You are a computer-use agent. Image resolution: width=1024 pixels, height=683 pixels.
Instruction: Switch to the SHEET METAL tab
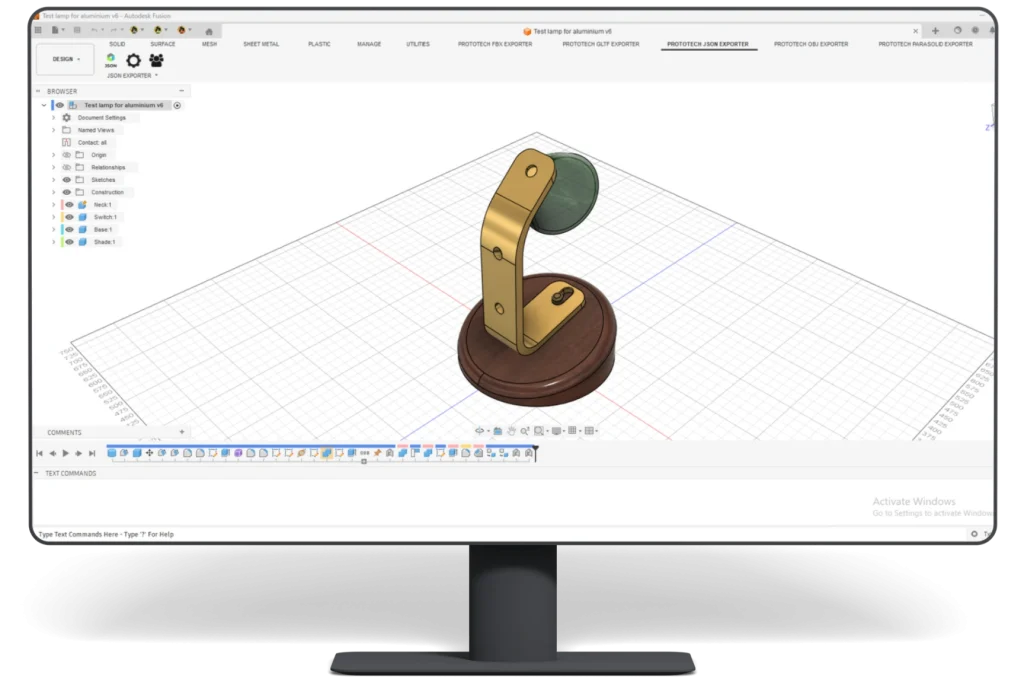point(261,44)
